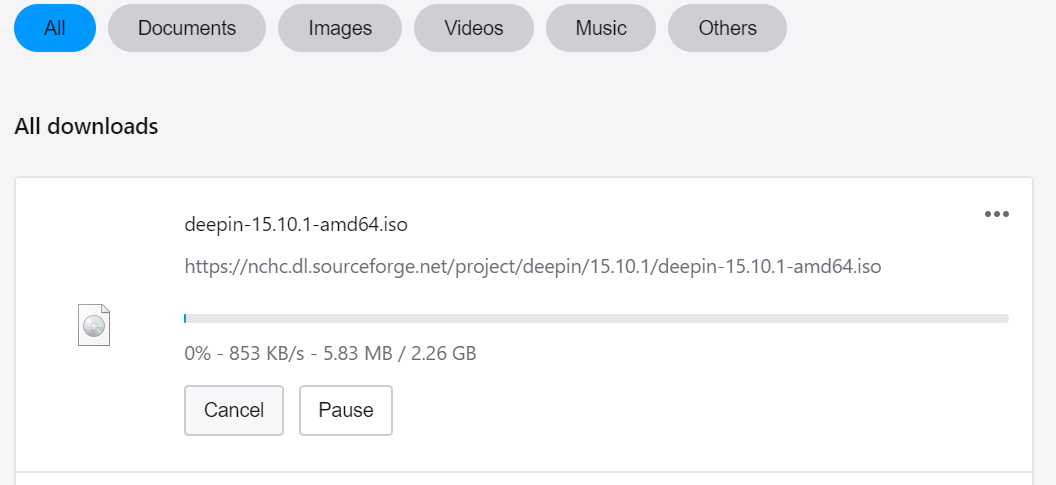Cancel the deepin ISO download
1056x485 pixels.
click(x=234, y=410)
